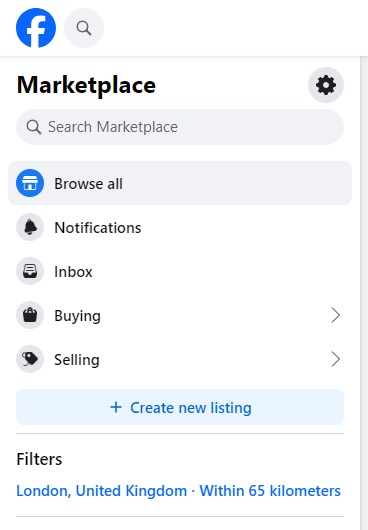The image size is (368, 530).
Task: Expand the Buying chevron arrow
Action: (335, 315)
